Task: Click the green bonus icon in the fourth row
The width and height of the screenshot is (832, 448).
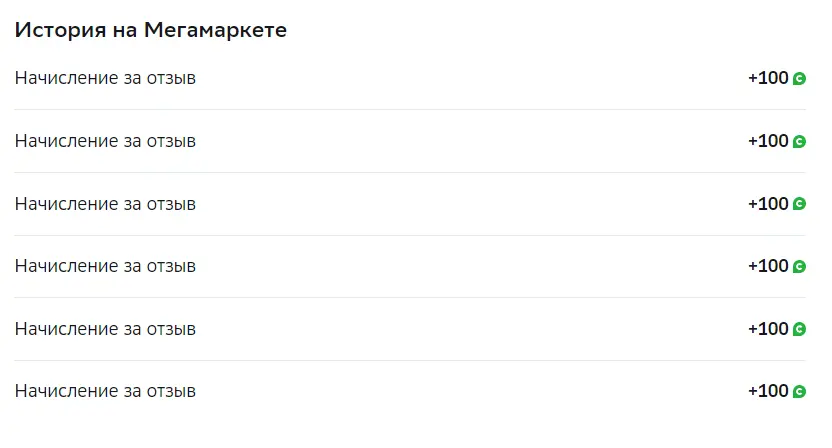Action: pos(799,266)
